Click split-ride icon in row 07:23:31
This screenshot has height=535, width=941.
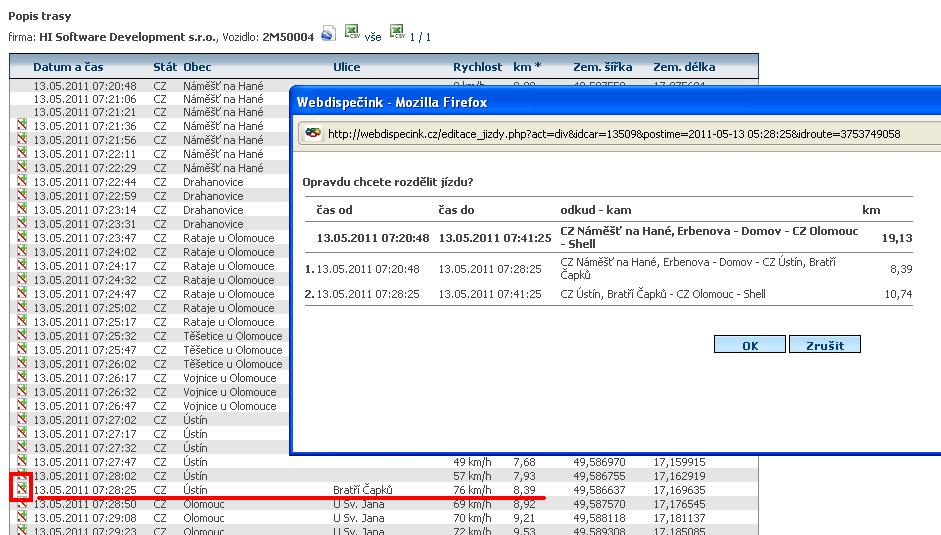(x=22, y=223)
